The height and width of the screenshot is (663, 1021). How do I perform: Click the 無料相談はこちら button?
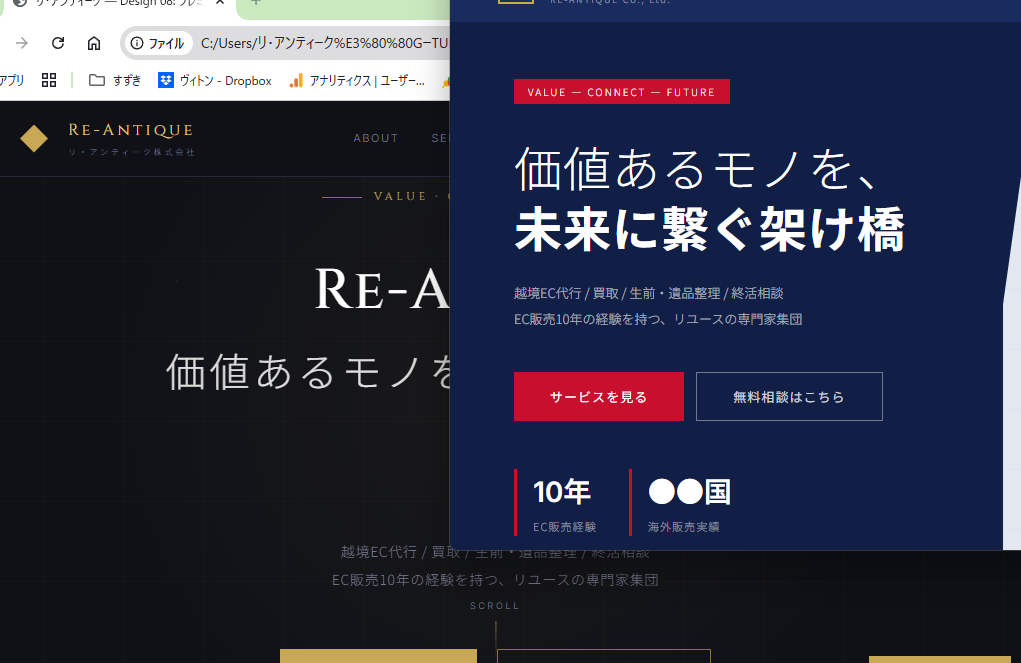pyautogui.click(x=789, y=397)
